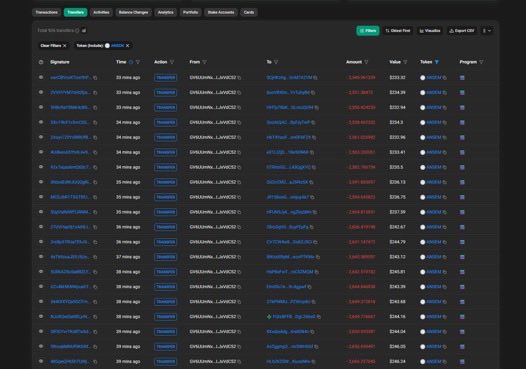Copy To address in the $236.13 row
Image resolution: width=526 pixels, height=369 pixels.
coord(311,182)
